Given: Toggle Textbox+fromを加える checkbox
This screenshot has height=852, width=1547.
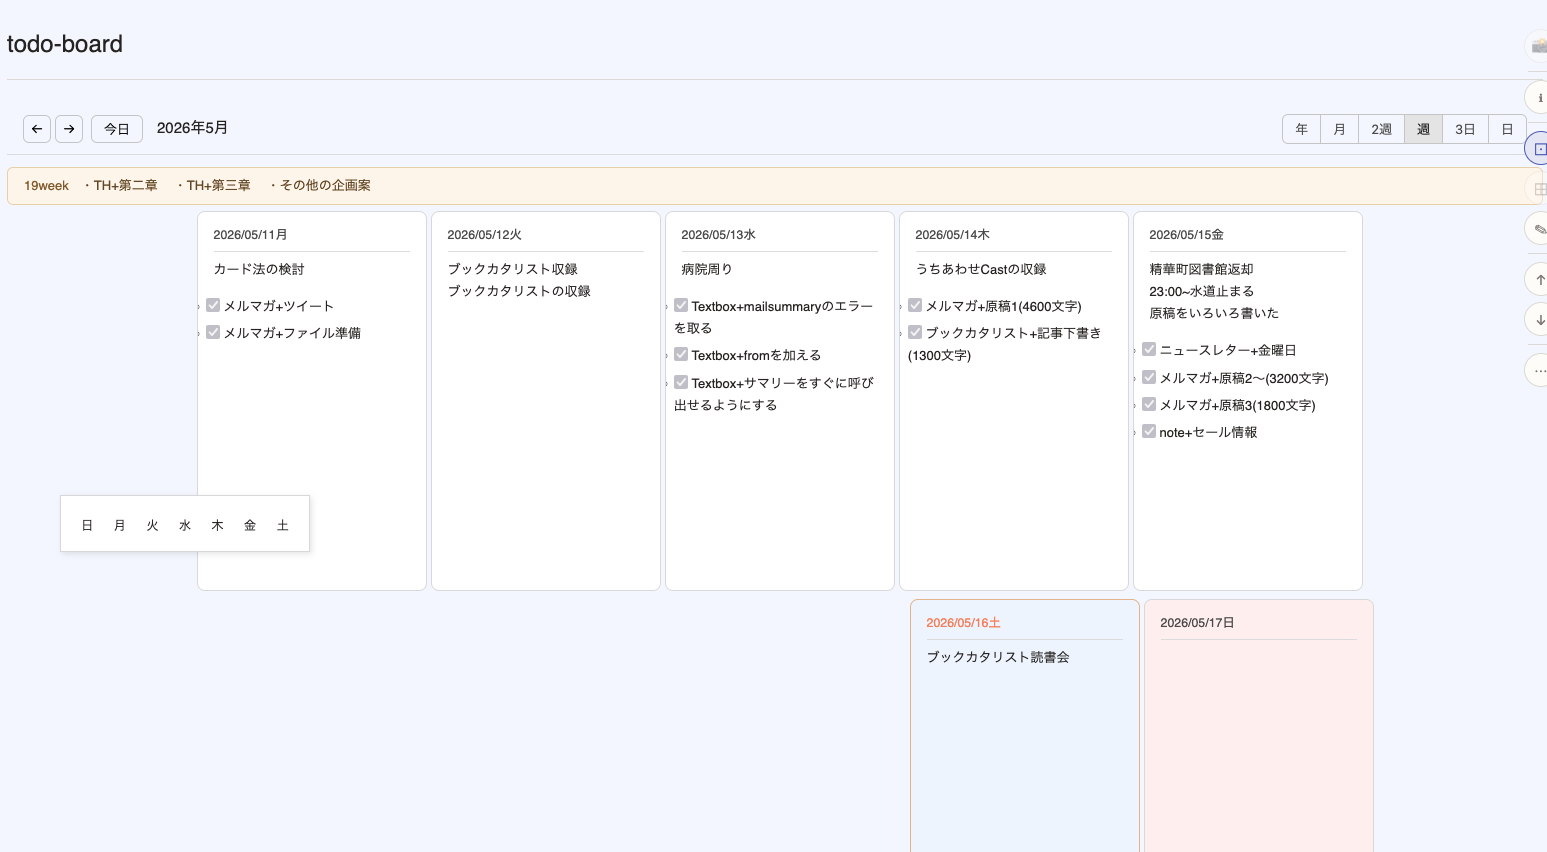Looking at the screenshot, I should point(681,354).
